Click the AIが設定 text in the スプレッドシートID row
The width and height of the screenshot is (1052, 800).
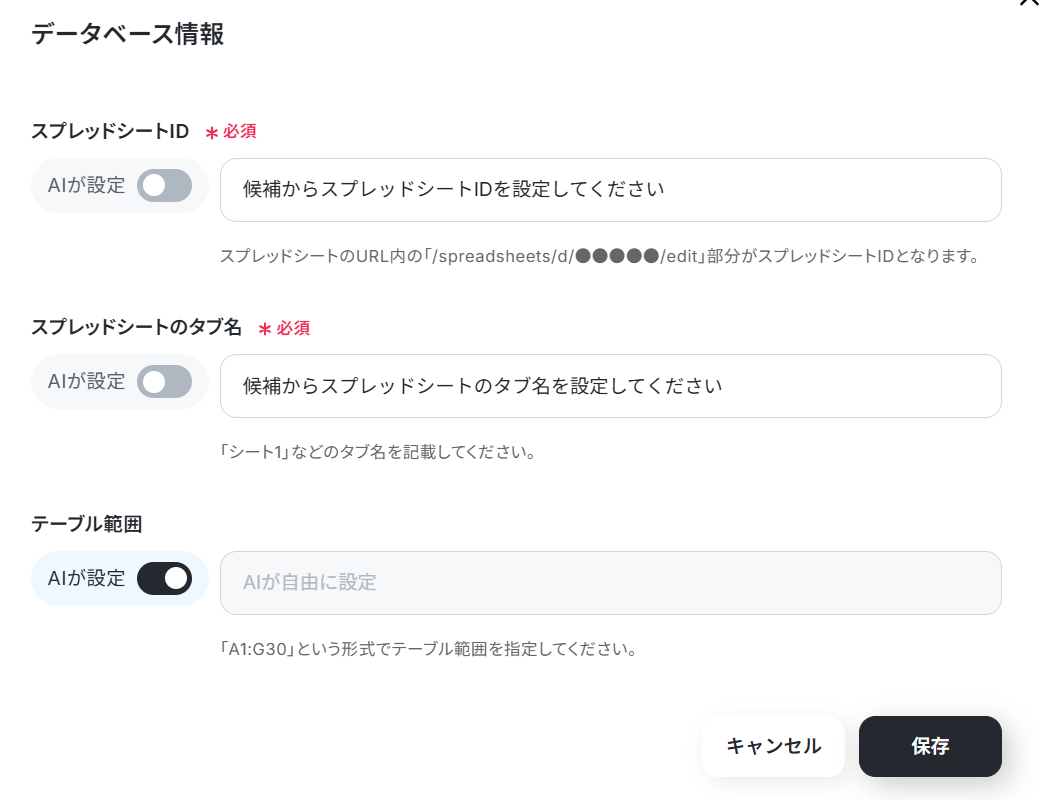[x=86, y=185]
